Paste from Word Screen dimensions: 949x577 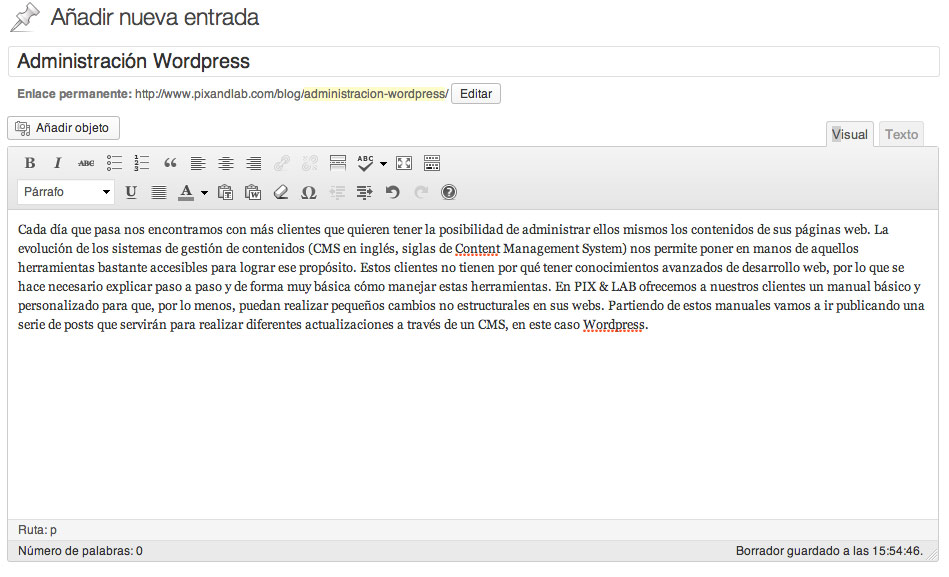pos(253,193)
